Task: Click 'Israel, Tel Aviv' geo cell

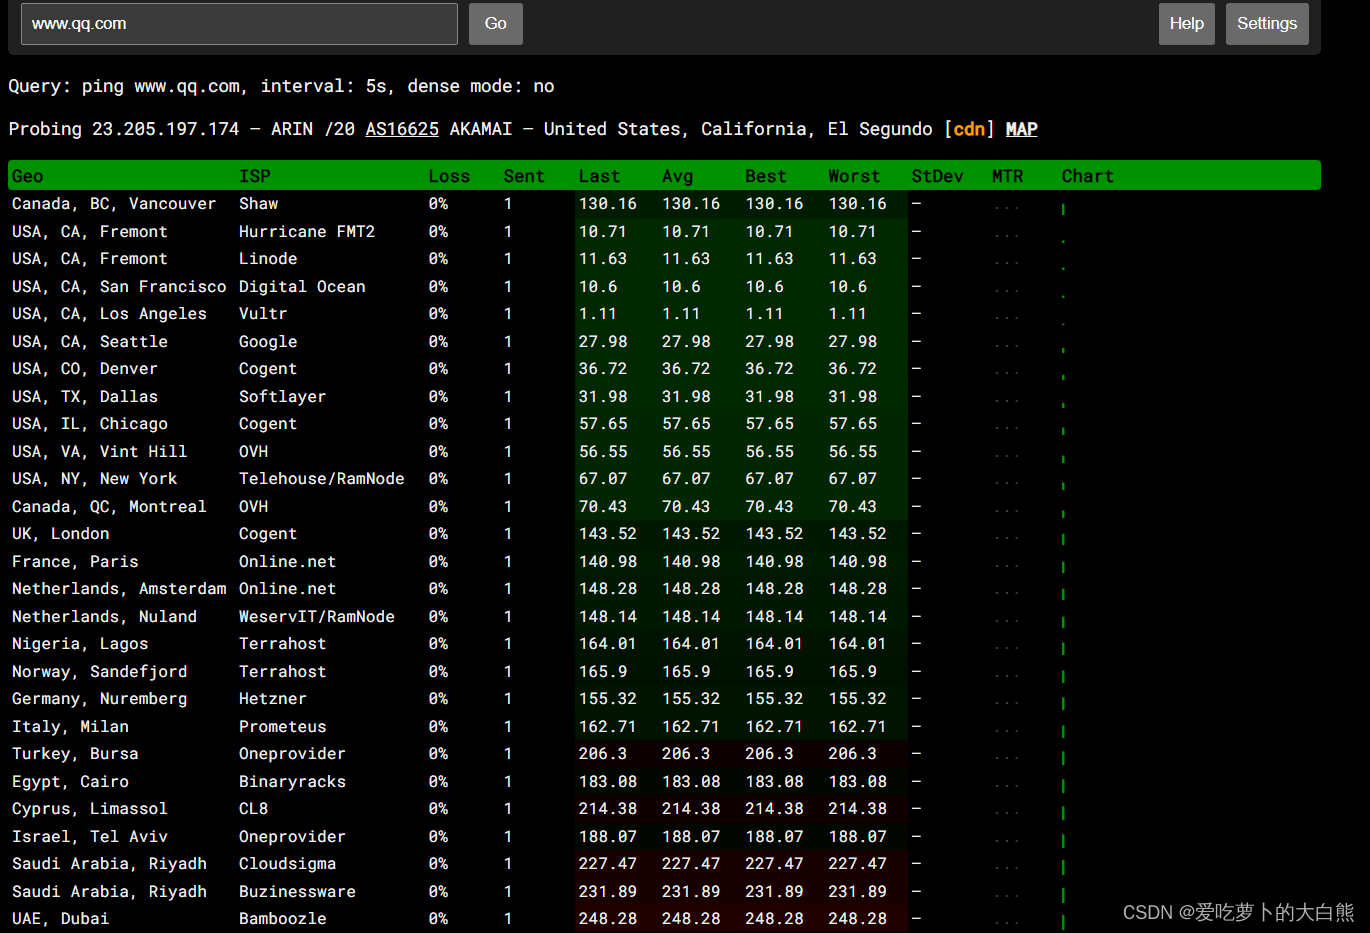Action: click(x=90, y=837)
